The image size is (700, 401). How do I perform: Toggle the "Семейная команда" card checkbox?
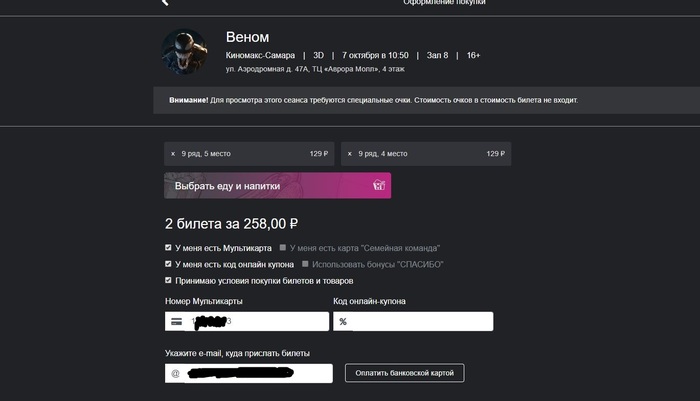pos(284,247)
